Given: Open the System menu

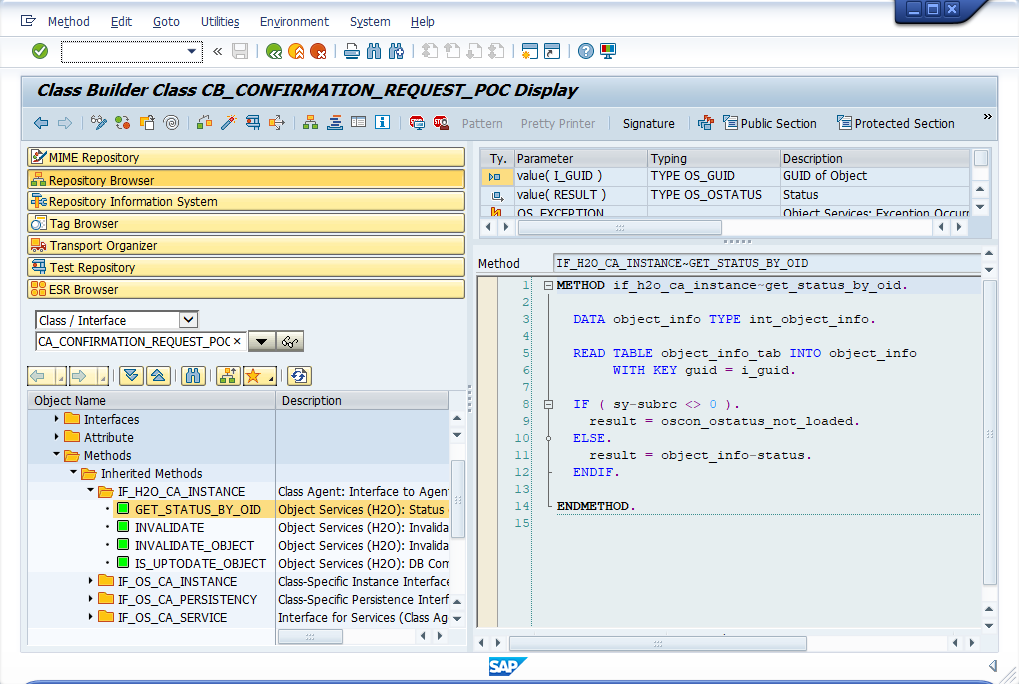Looking at the screenshot, I should tap(370, 21).
